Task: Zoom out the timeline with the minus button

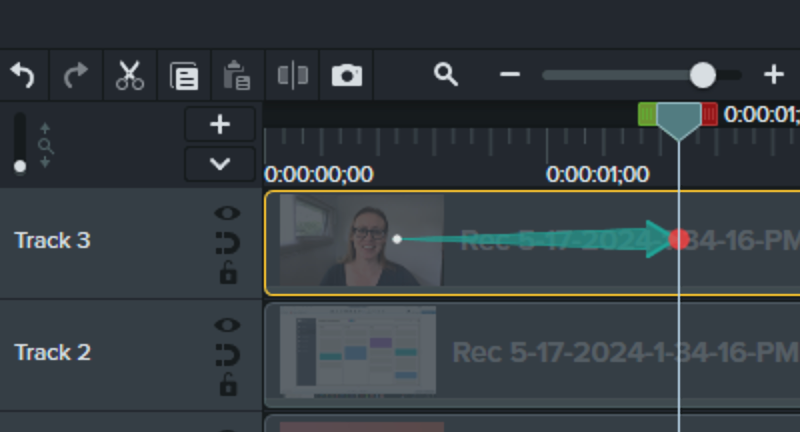Action: 510,75
